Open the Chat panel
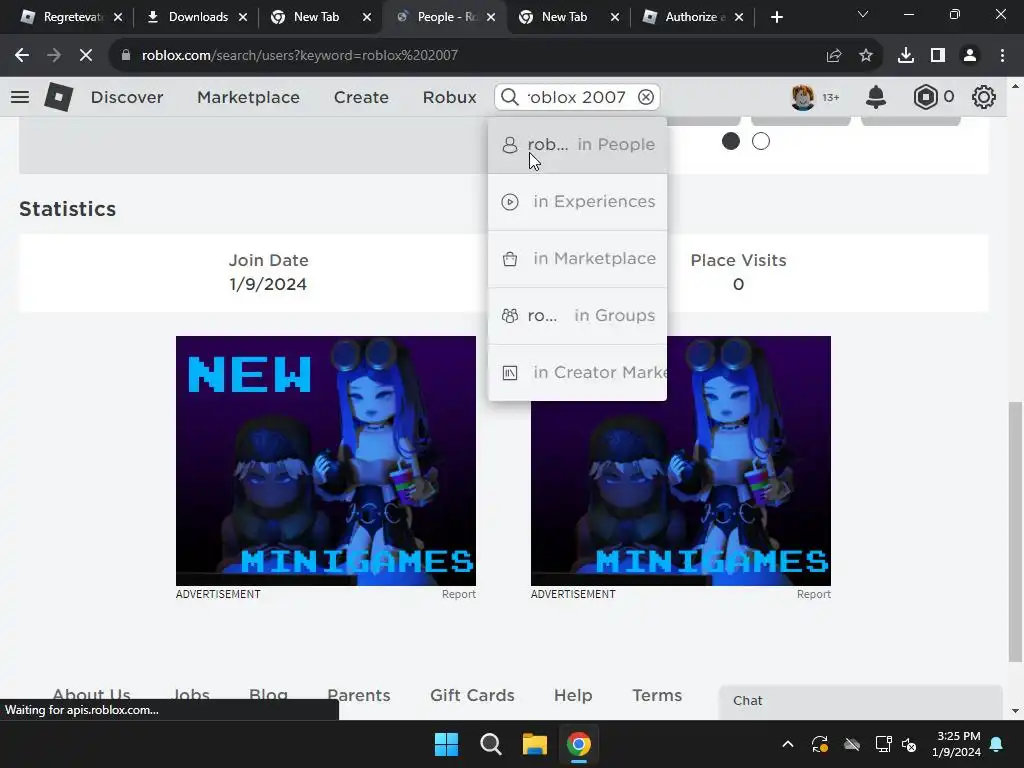The width and height of the screenshot is (1024, 768). point(861,701)
